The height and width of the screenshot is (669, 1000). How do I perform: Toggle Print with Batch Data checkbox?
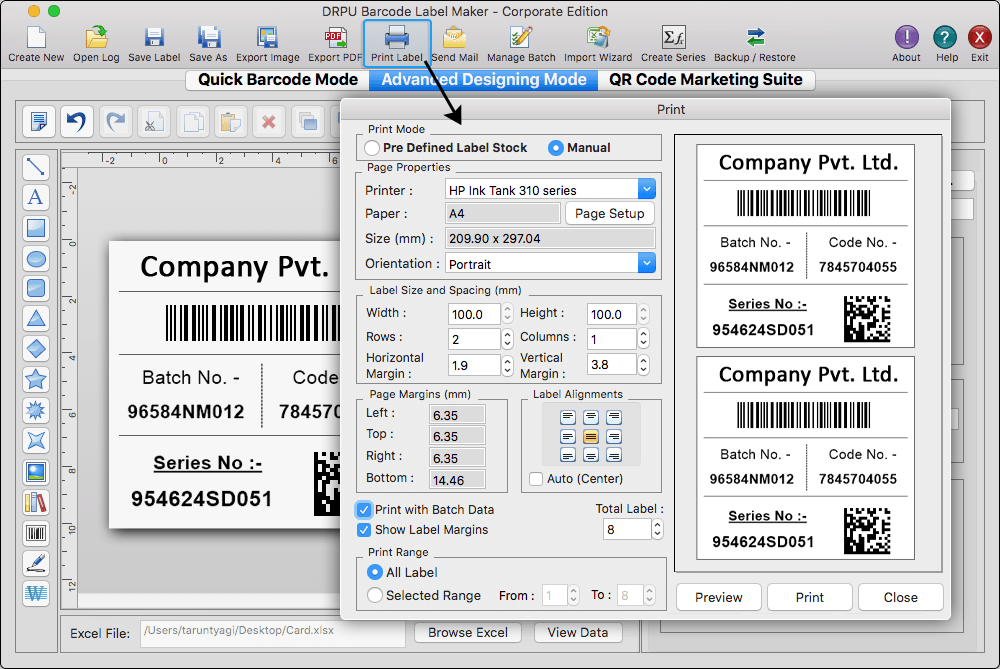(364, 510)
